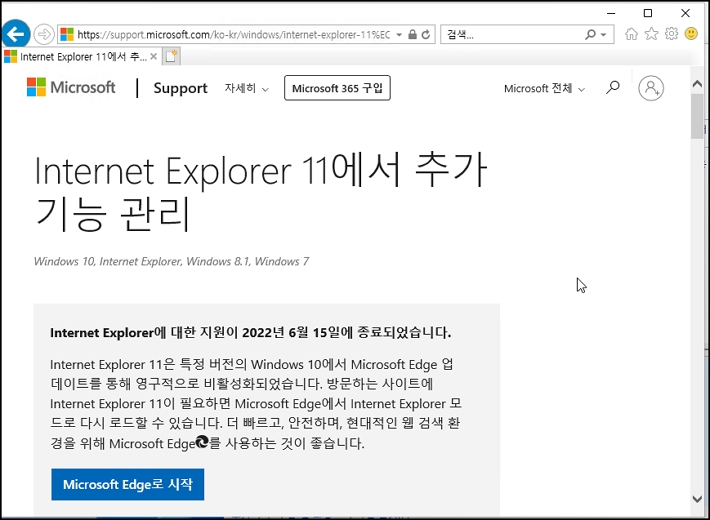
Task: Expand the search provider dropdown arrow
Action: (604, 35)
